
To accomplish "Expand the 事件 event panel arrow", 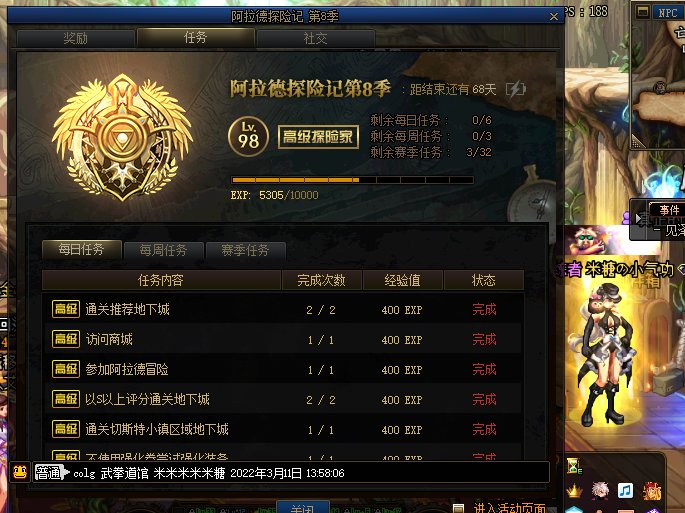I will coord(638,218).
